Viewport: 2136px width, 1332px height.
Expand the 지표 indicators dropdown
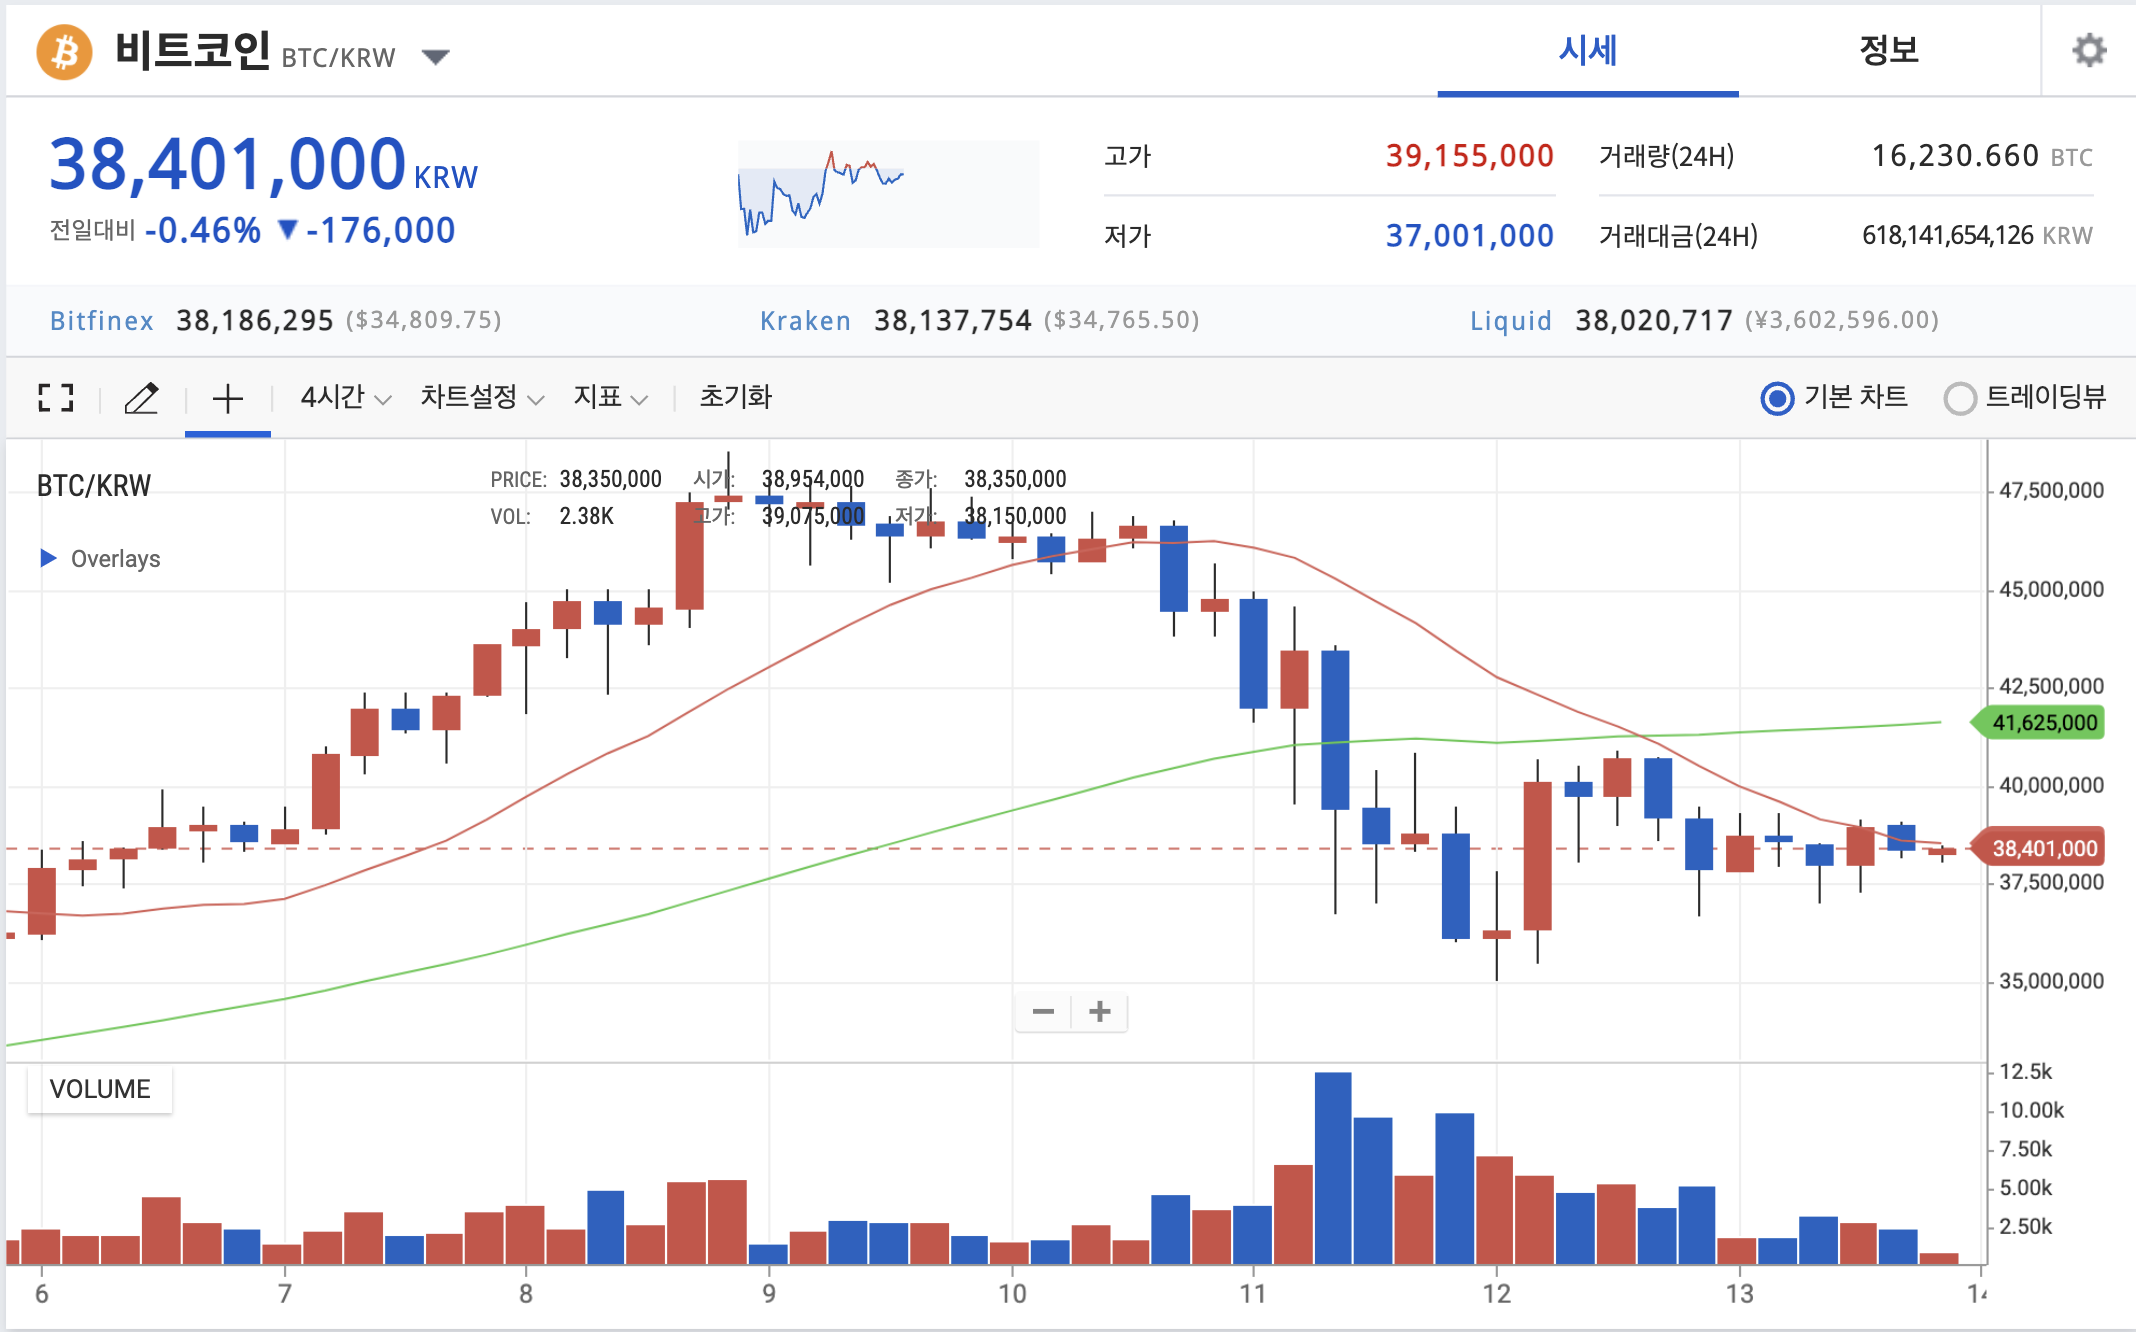[x=610, y=398]
